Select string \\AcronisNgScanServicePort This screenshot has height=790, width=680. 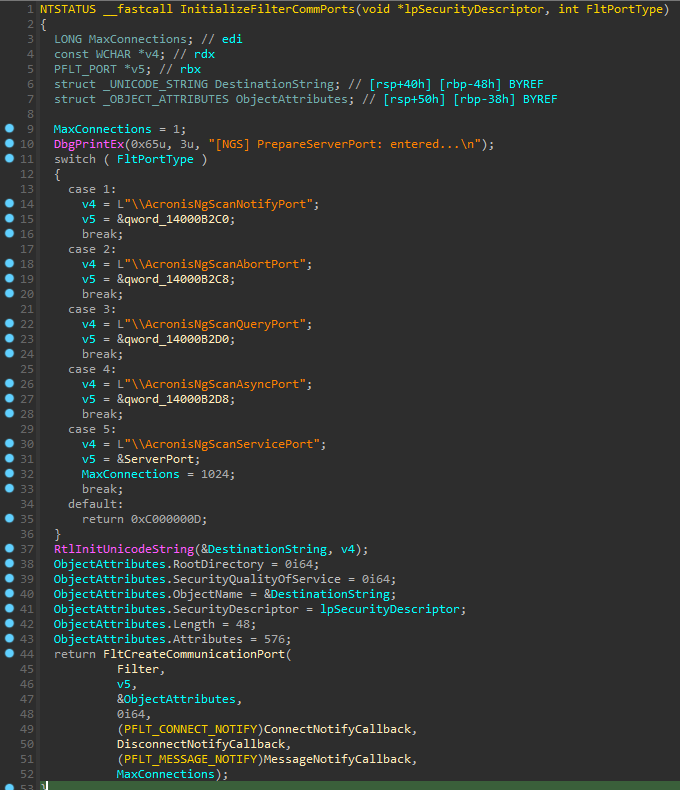click(x=222, y=444)
